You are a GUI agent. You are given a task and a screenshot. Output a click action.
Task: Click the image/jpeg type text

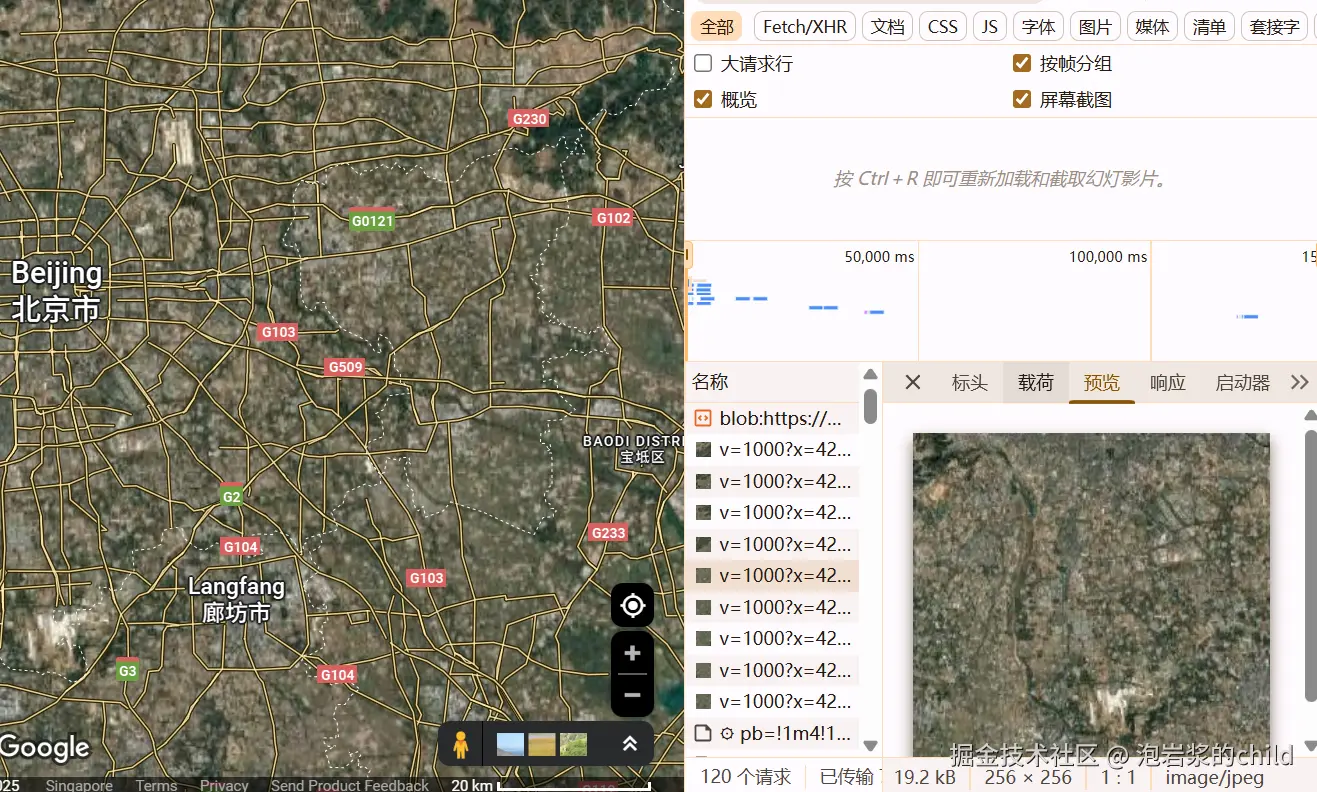(1217, 777)
